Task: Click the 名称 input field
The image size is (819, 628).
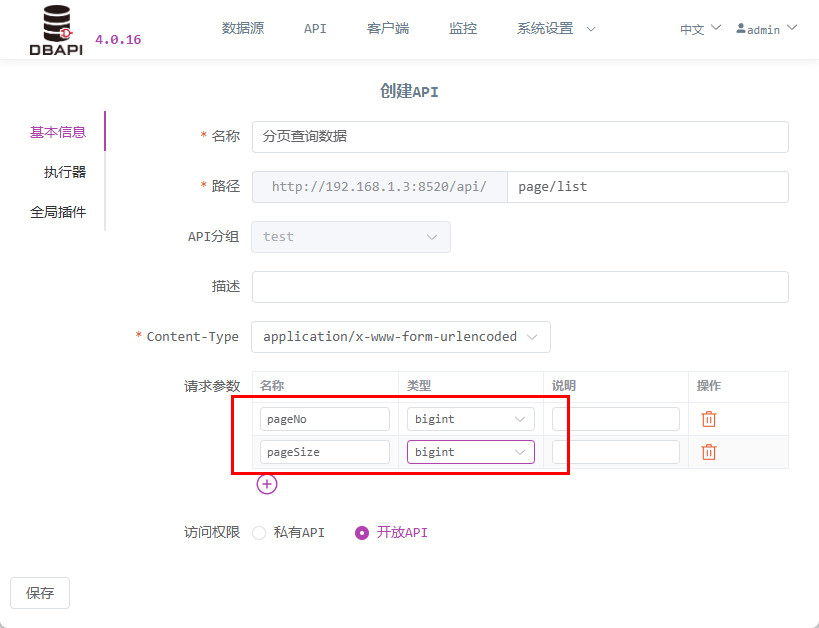Action: coord(520,137)
